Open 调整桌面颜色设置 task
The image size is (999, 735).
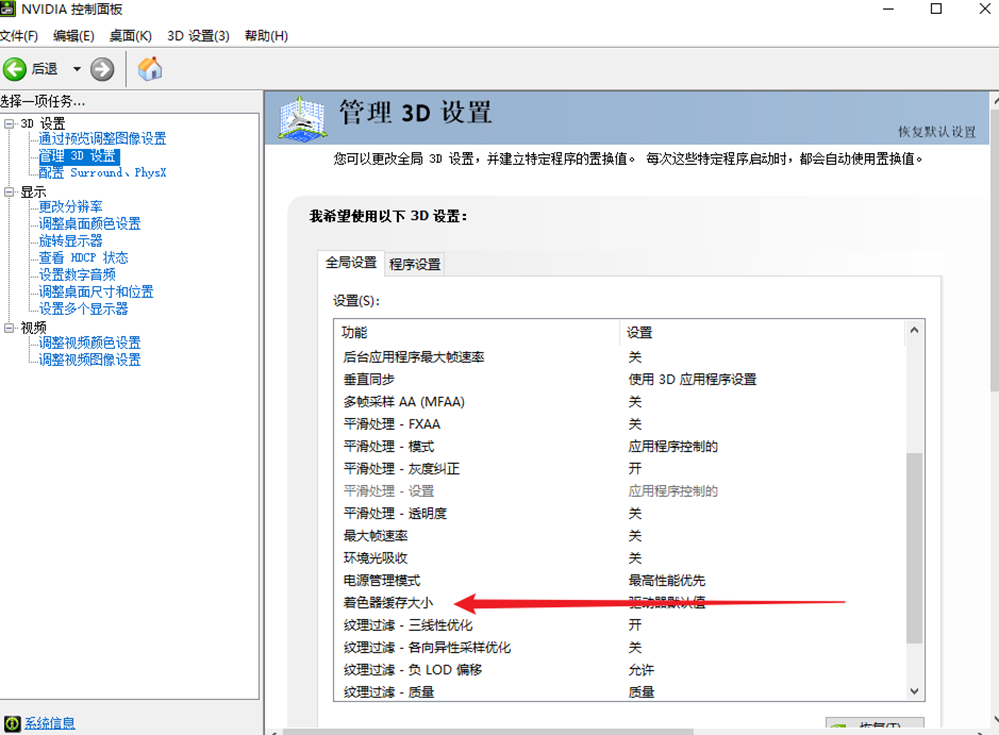[x=89, y=224]
